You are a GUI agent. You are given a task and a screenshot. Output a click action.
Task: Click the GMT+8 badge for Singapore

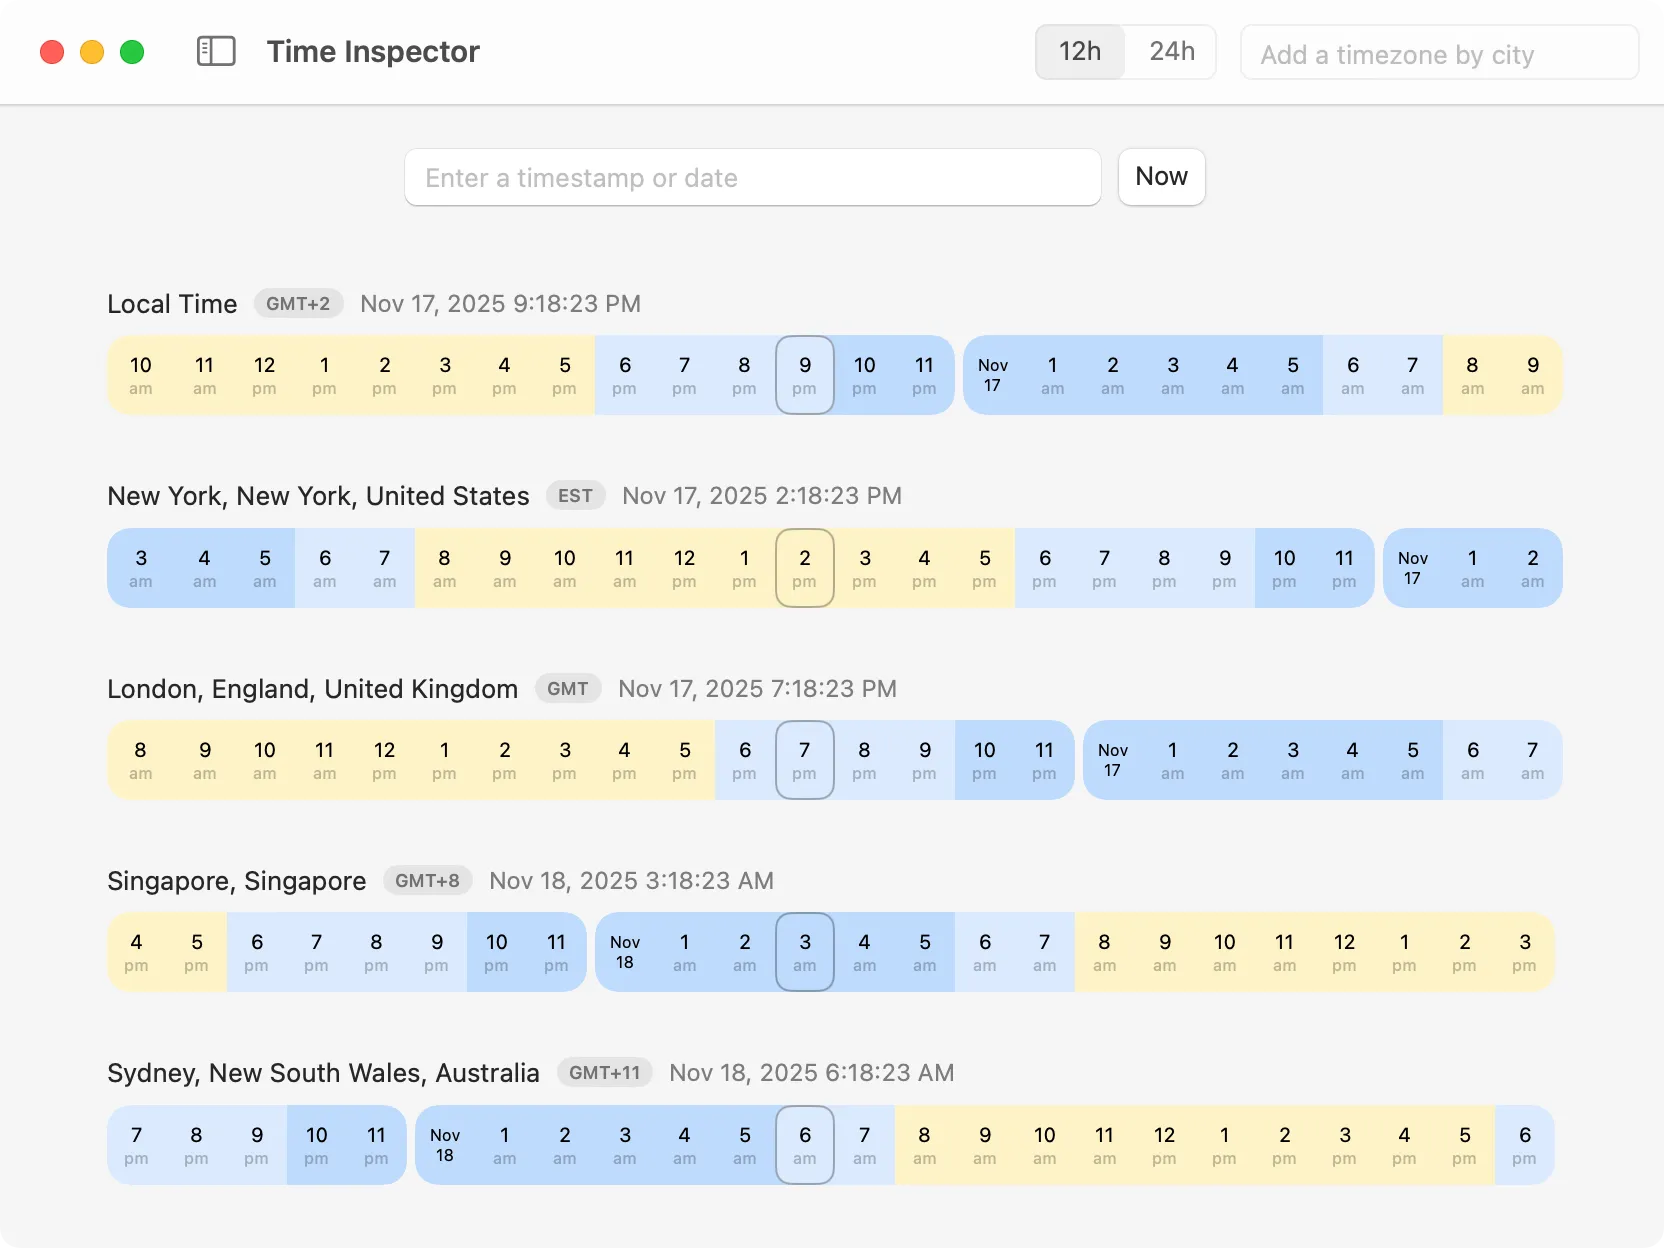(427, 881)
